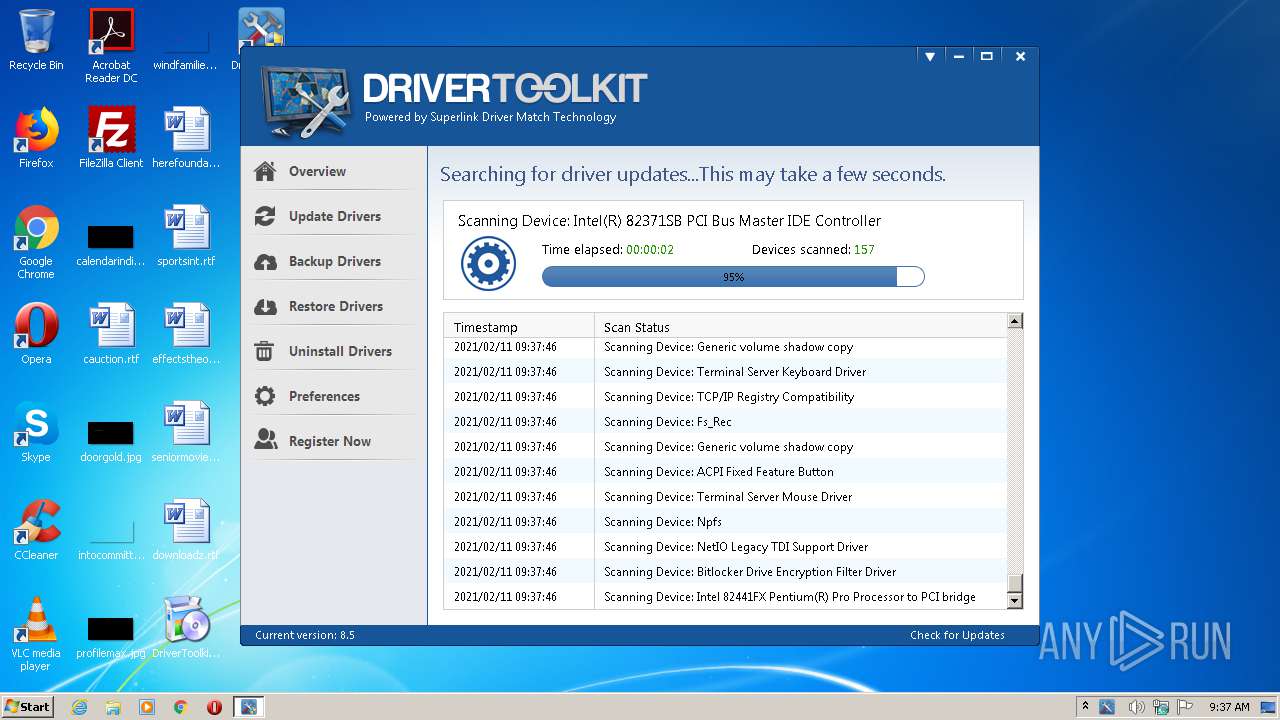The width and height of the screenshot is (1280, 720).
Task: Open Skype desktop shortcut
Action: (36, 432)
